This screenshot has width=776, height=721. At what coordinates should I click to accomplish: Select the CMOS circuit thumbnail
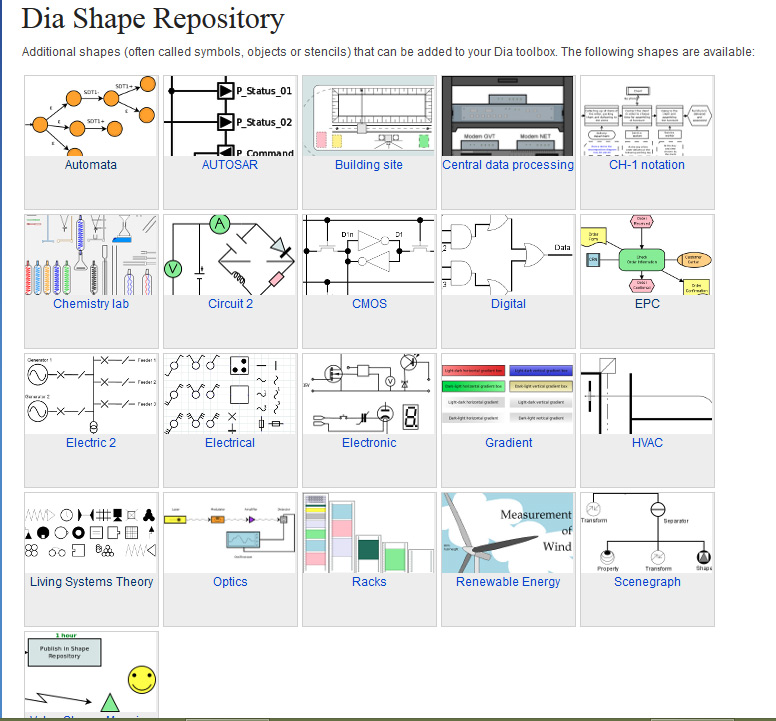click(369, 255)
